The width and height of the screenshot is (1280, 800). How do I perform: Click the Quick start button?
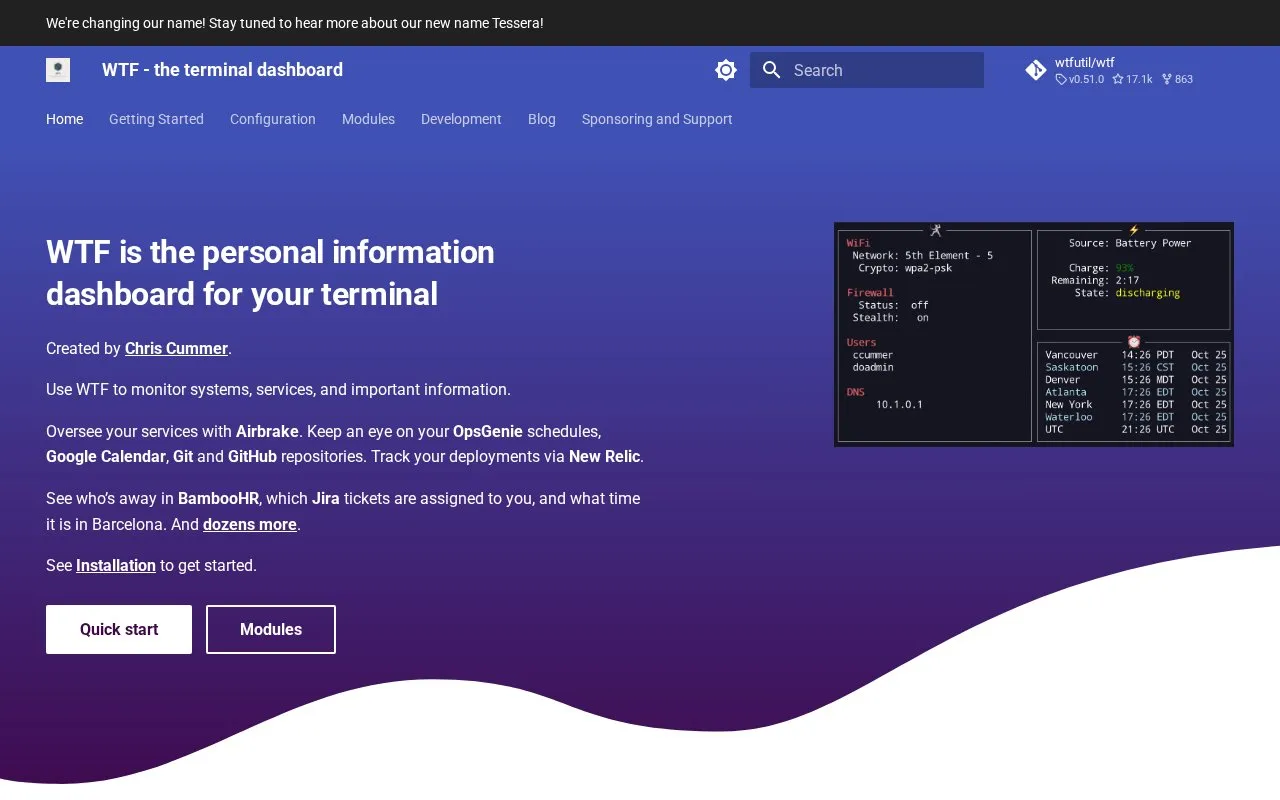pyautogui.click(x=119, y=629)
